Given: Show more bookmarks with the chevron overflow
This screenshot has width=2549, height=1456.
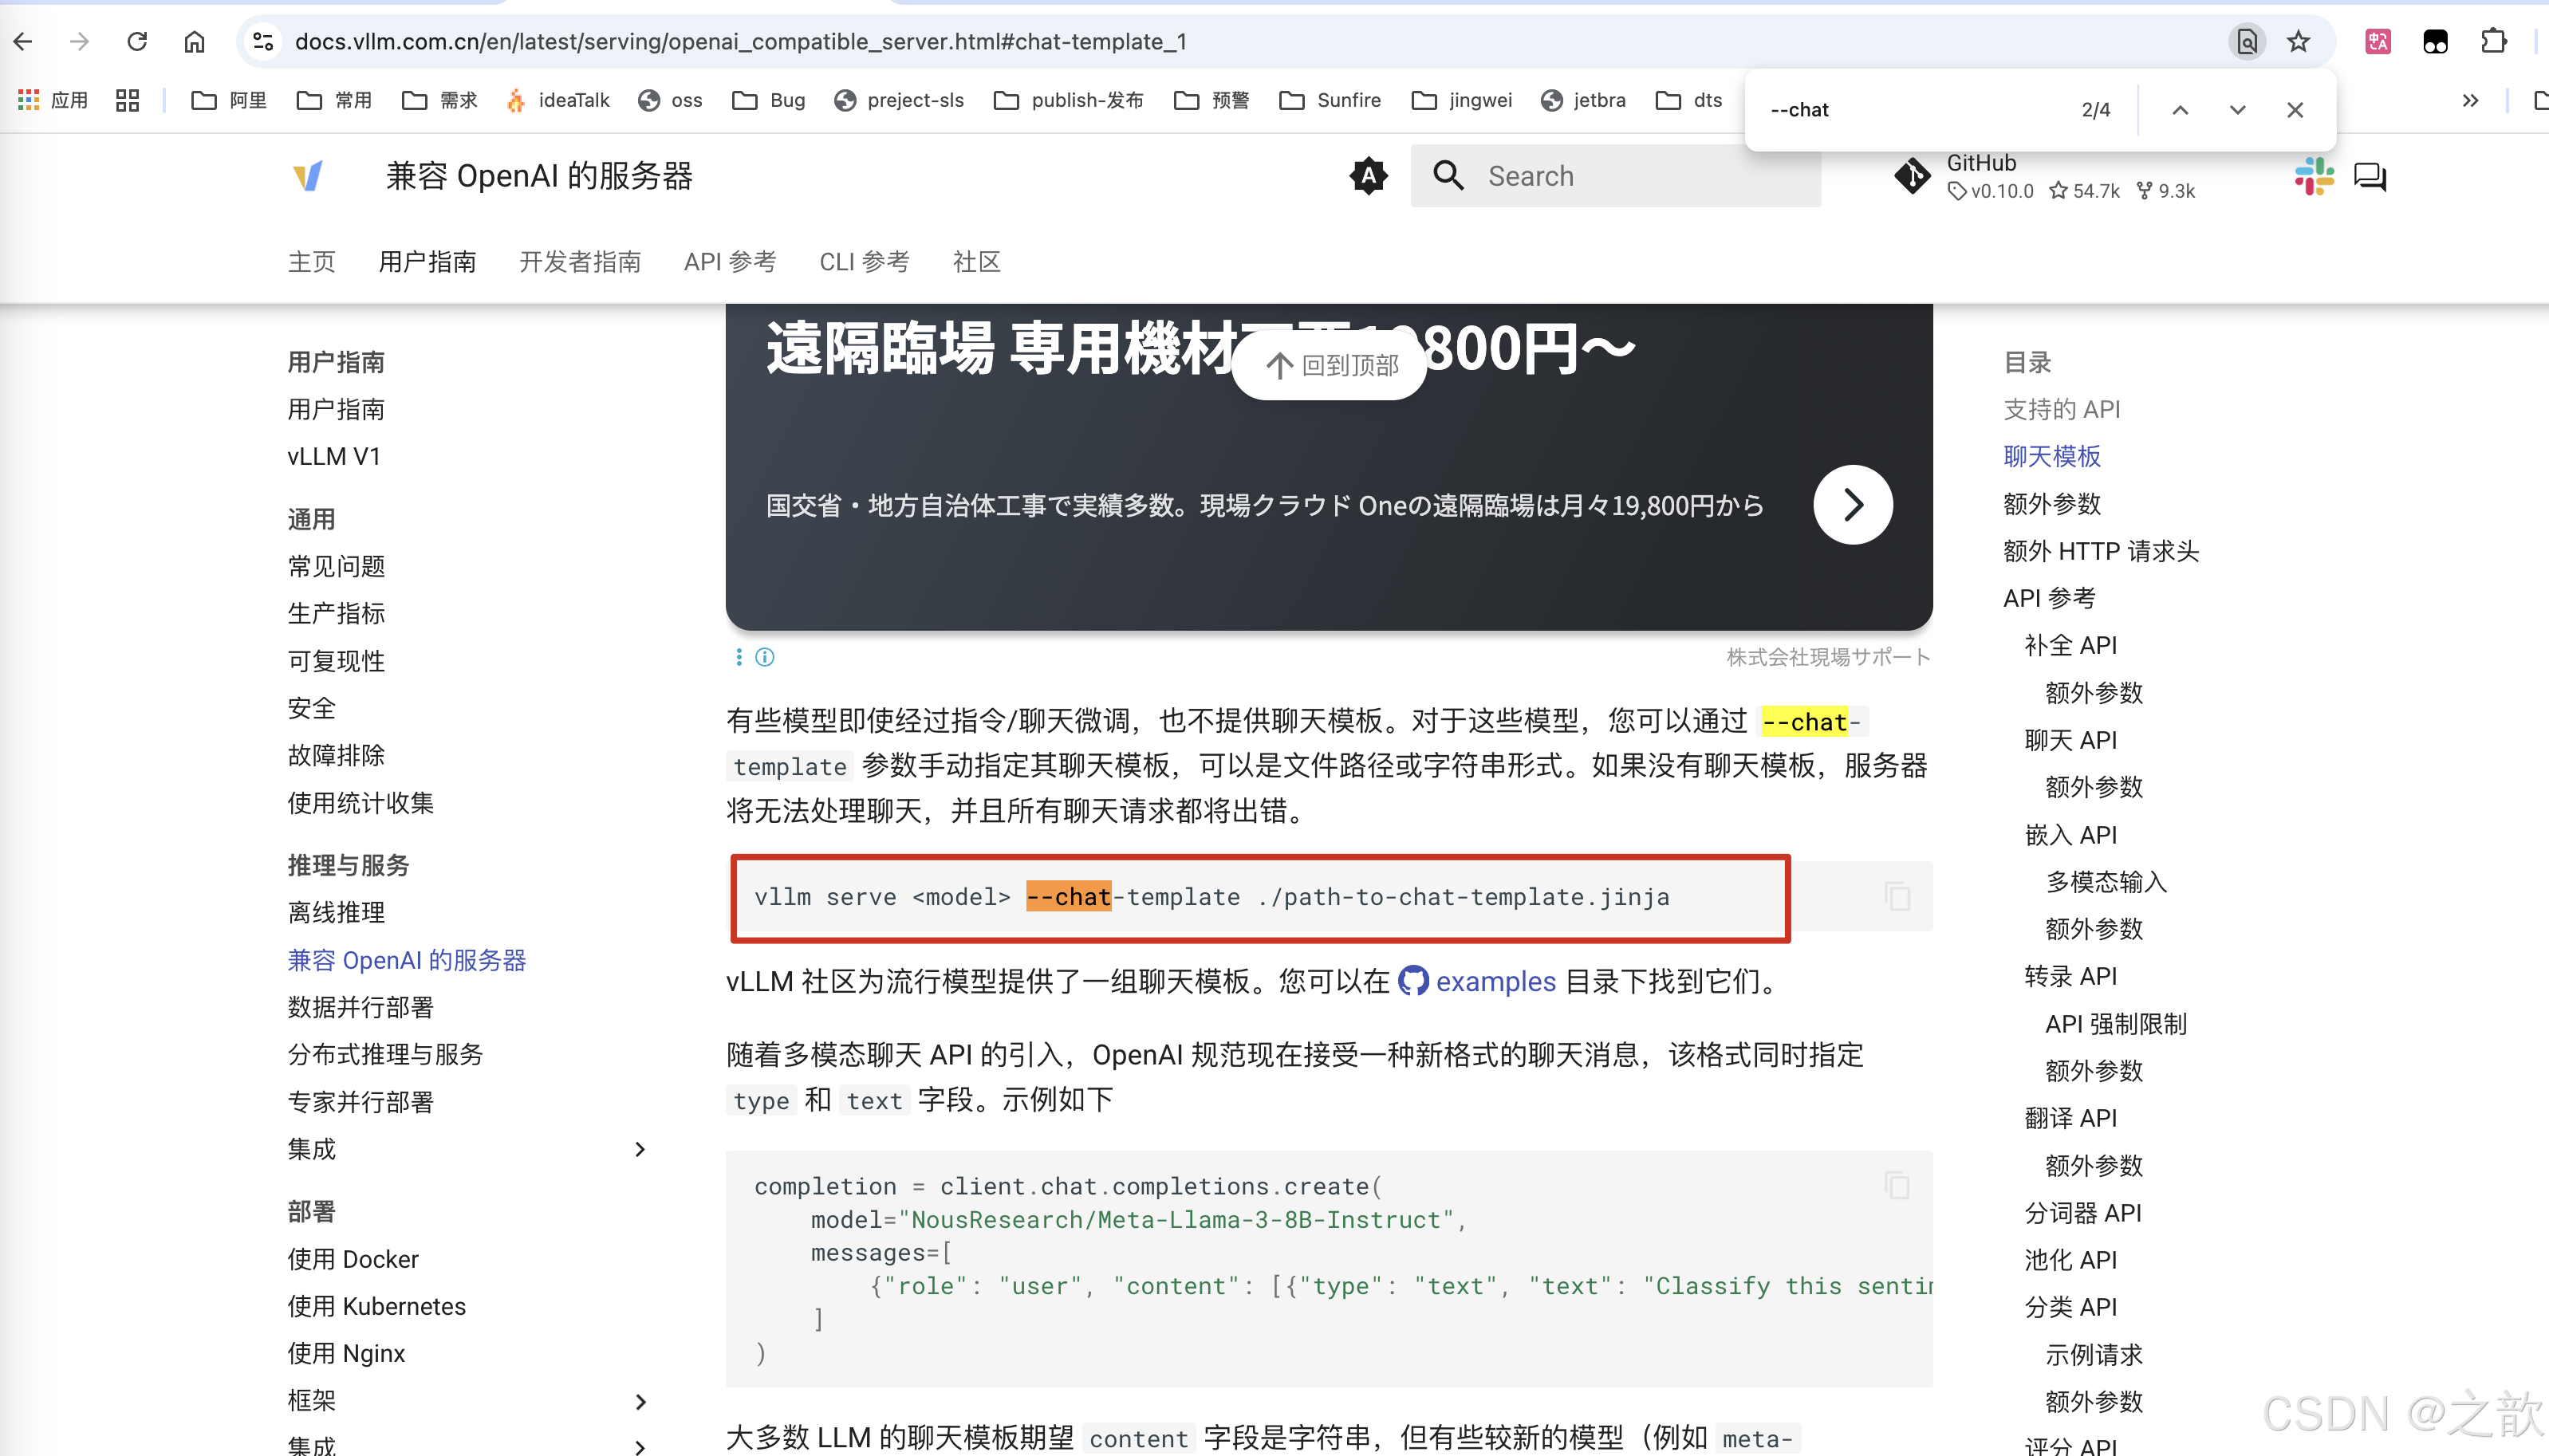Looking at the screenshot, I should 2470,100.
